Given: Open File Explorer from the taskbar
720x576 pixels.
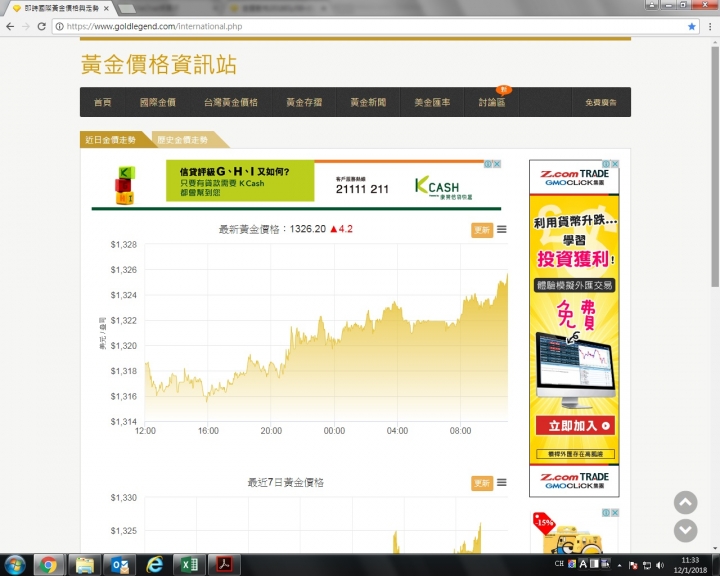Looking at the screenshot, I should [85, 565].
